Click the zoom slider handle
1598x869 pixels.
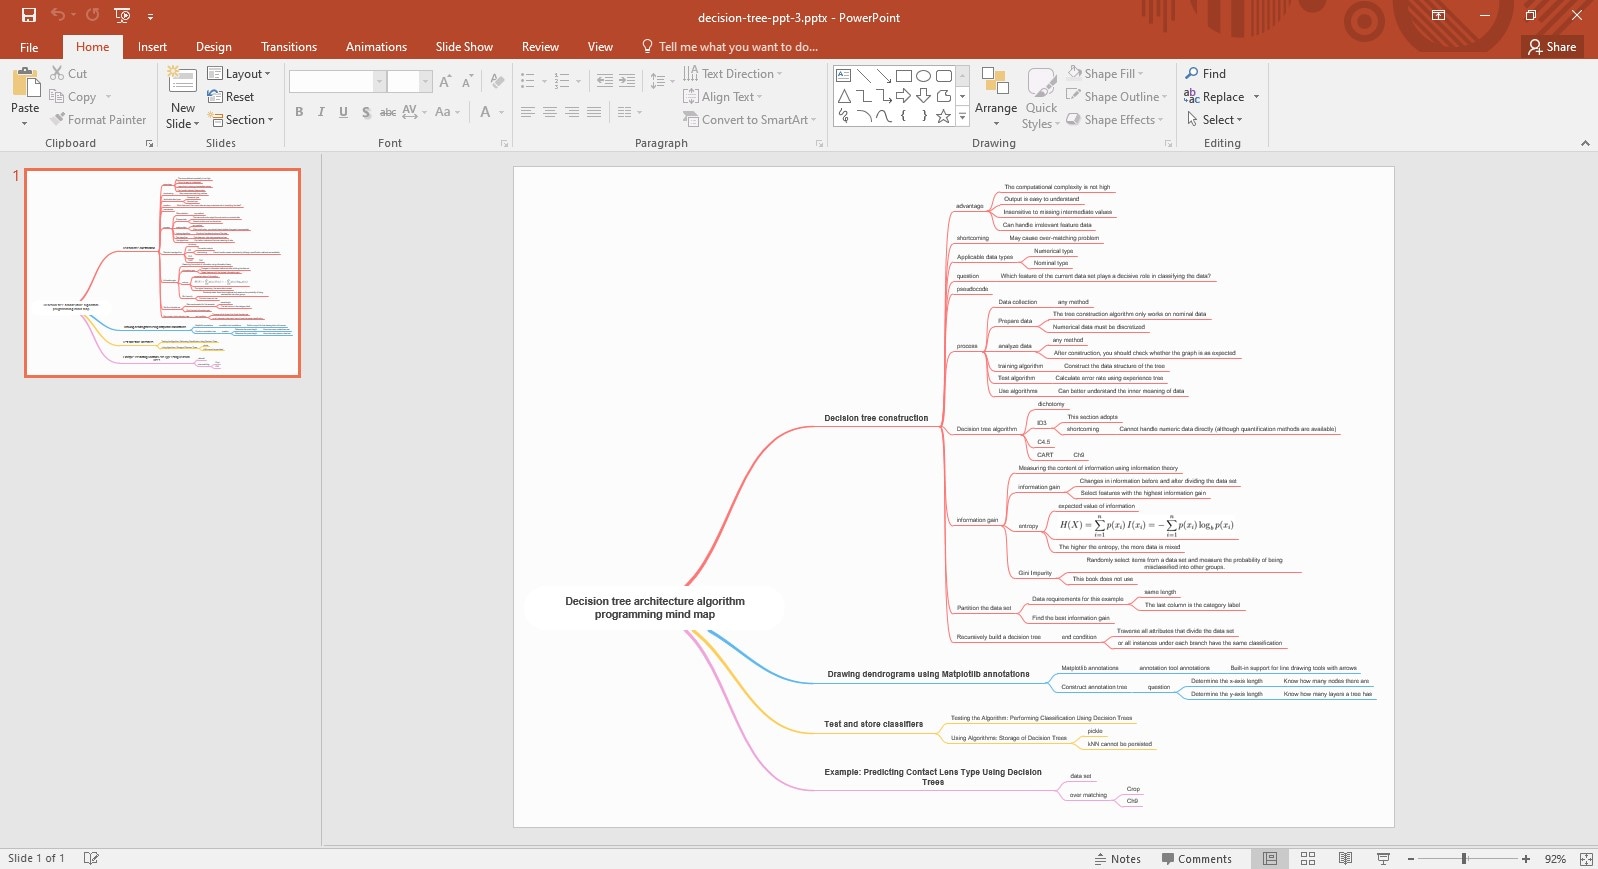pos(1464,859)
